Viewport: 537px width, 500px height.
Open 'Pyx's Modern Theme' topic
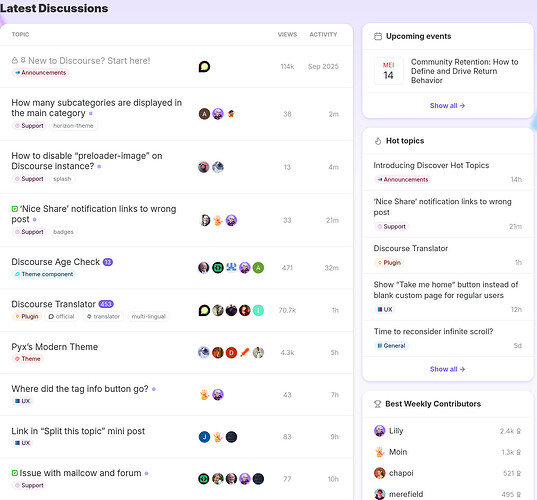pyautogui.click(x=55, y=347)
